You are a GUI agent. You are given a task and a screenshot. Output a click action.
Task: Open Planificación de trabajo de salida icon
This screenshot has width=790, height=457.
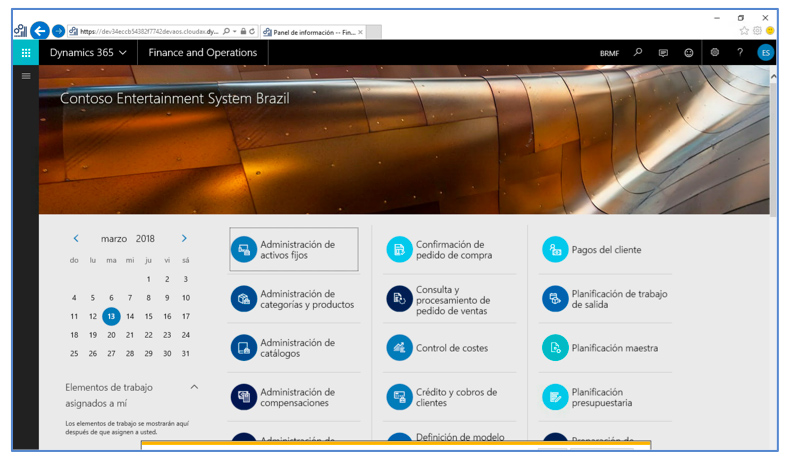(x=555, y=299)
